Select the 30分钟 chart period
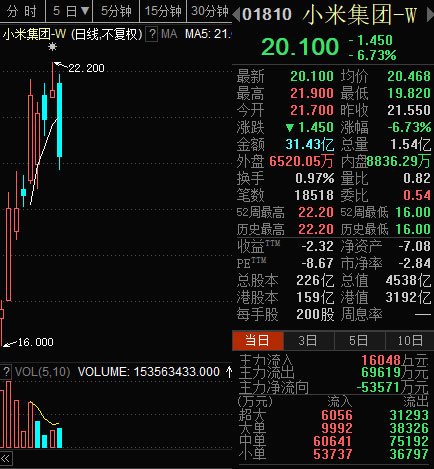Screen dimensions: 434x469 (x=209, y=11)
